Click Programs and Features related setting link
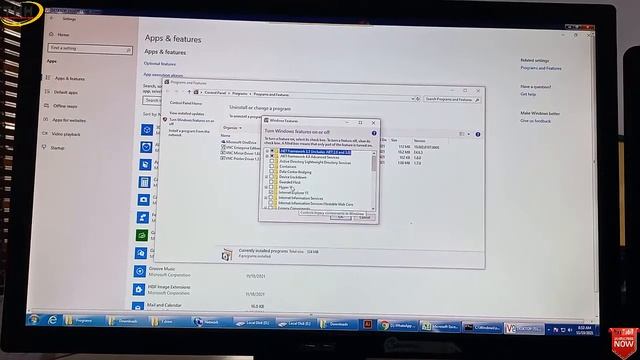The image size is (640, 360). pos(541,68)
